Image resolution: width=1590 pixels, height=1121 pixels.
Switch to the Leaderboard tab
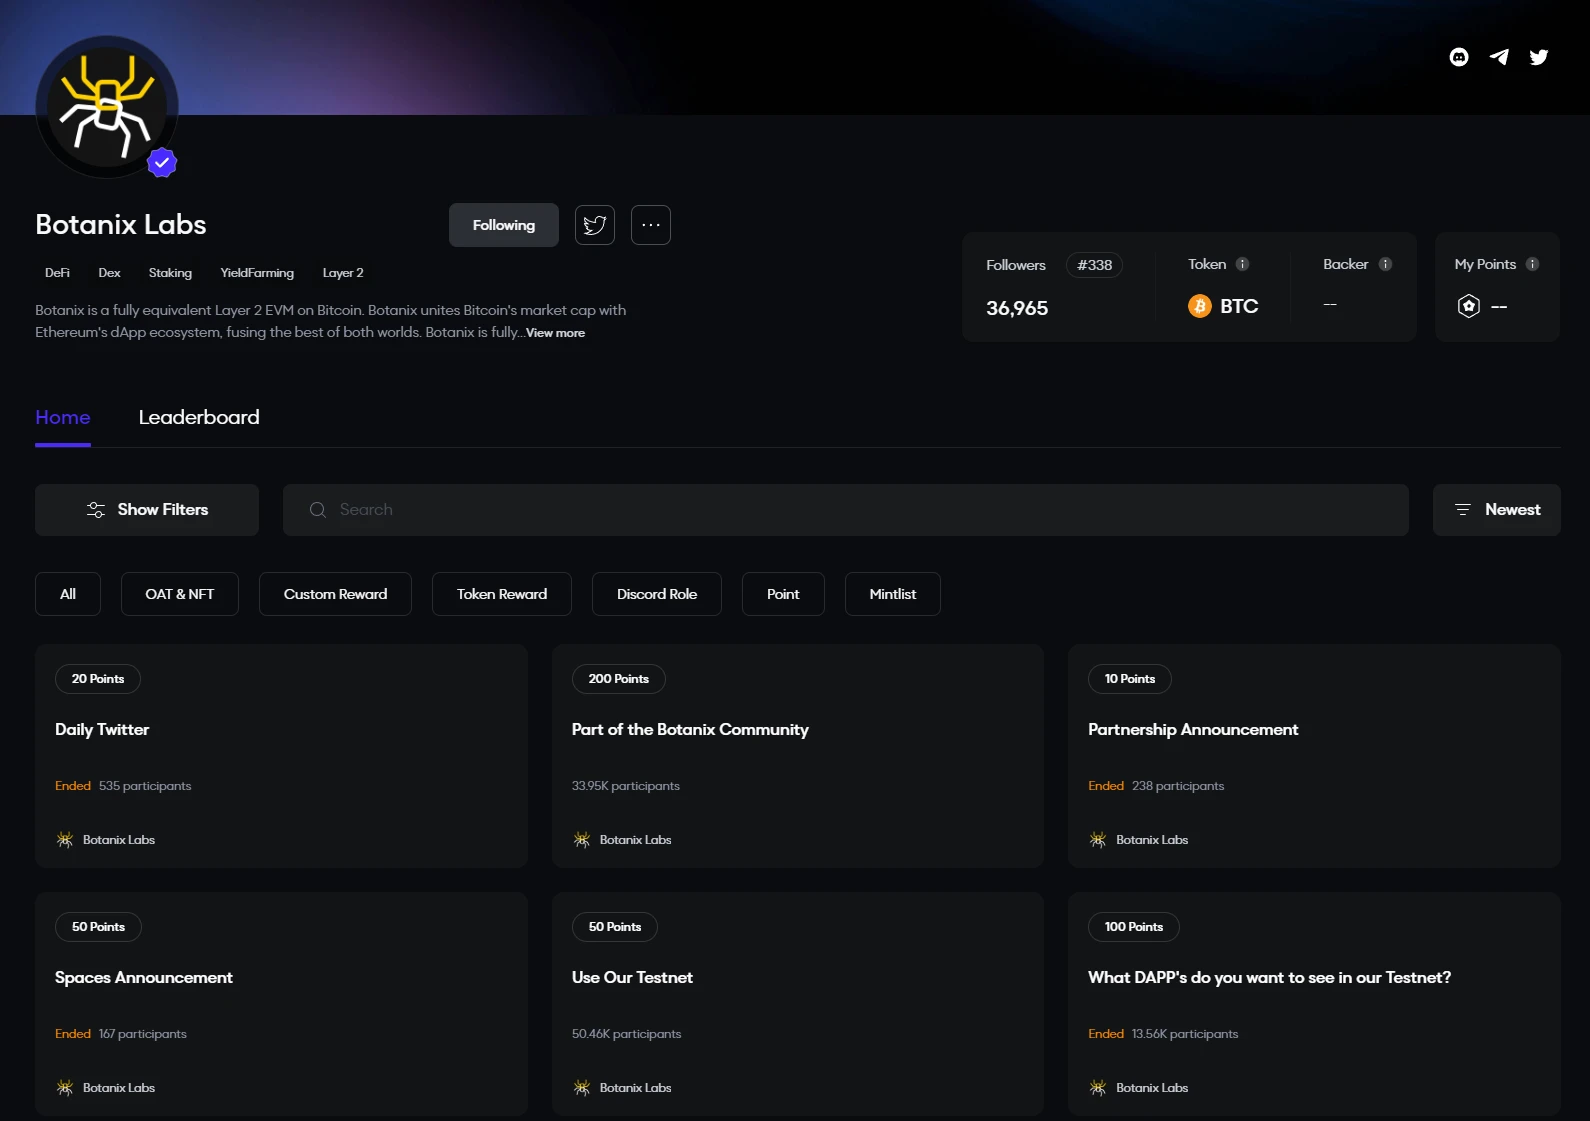coord(199,417)
